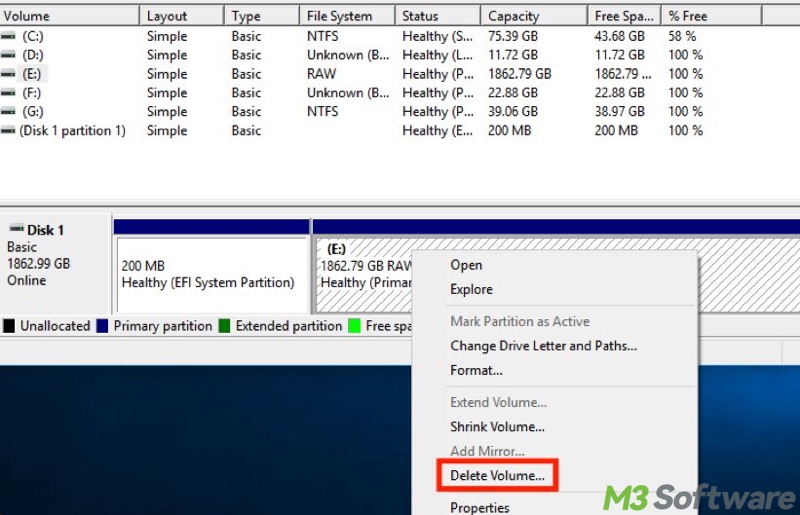Sort by the File System column header
800x515 pixels.
pyautogui.click(x=347, y=16)
